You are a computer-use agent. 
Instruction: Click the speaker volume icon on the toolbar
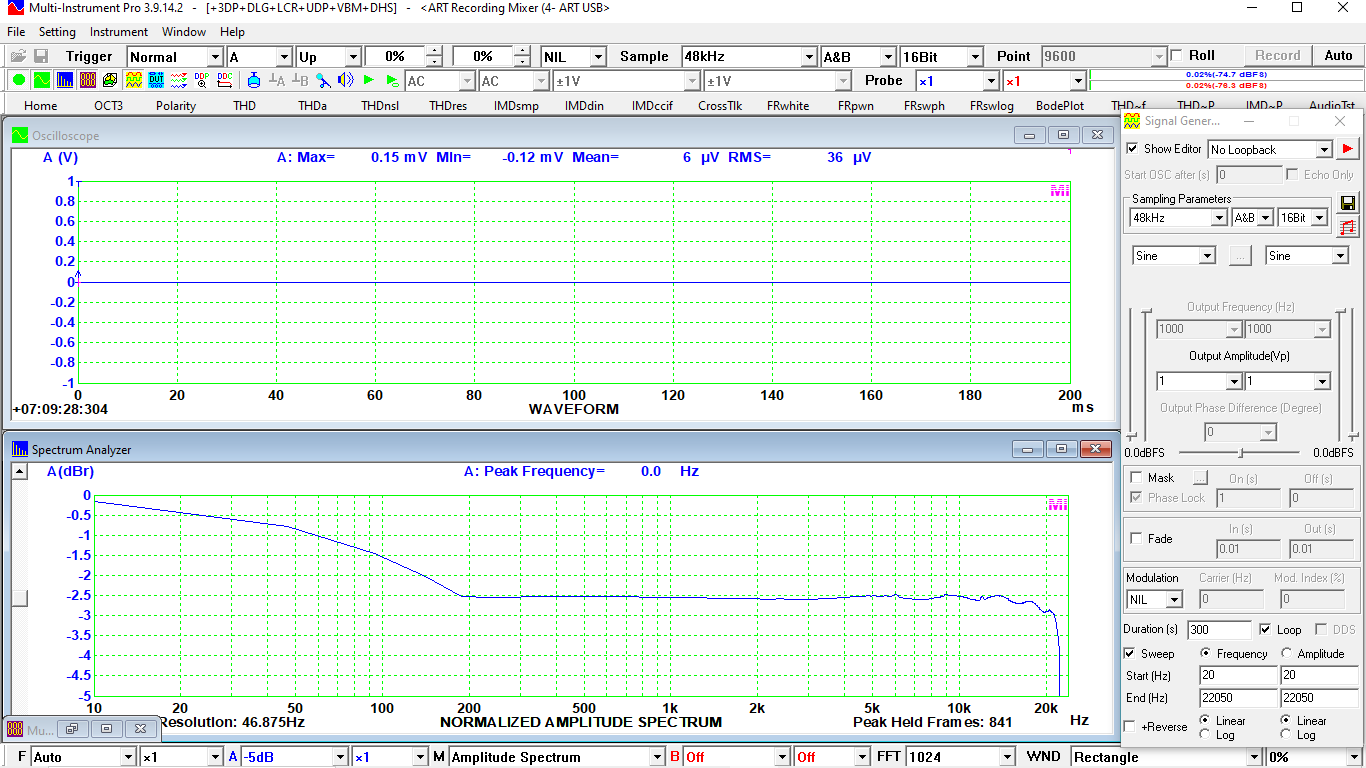click(345, 81)
